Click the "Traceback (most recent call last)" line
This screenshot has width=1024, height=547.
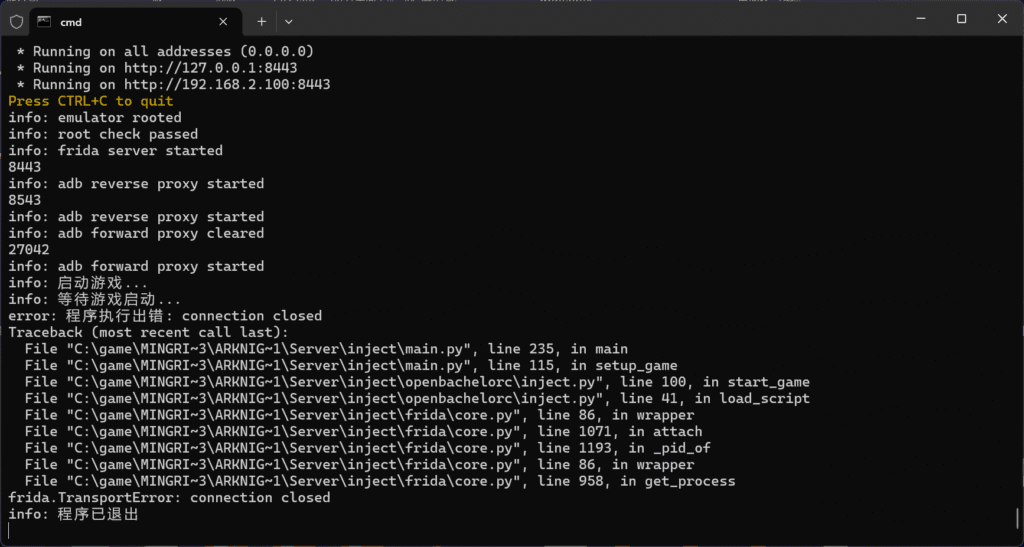148,332
